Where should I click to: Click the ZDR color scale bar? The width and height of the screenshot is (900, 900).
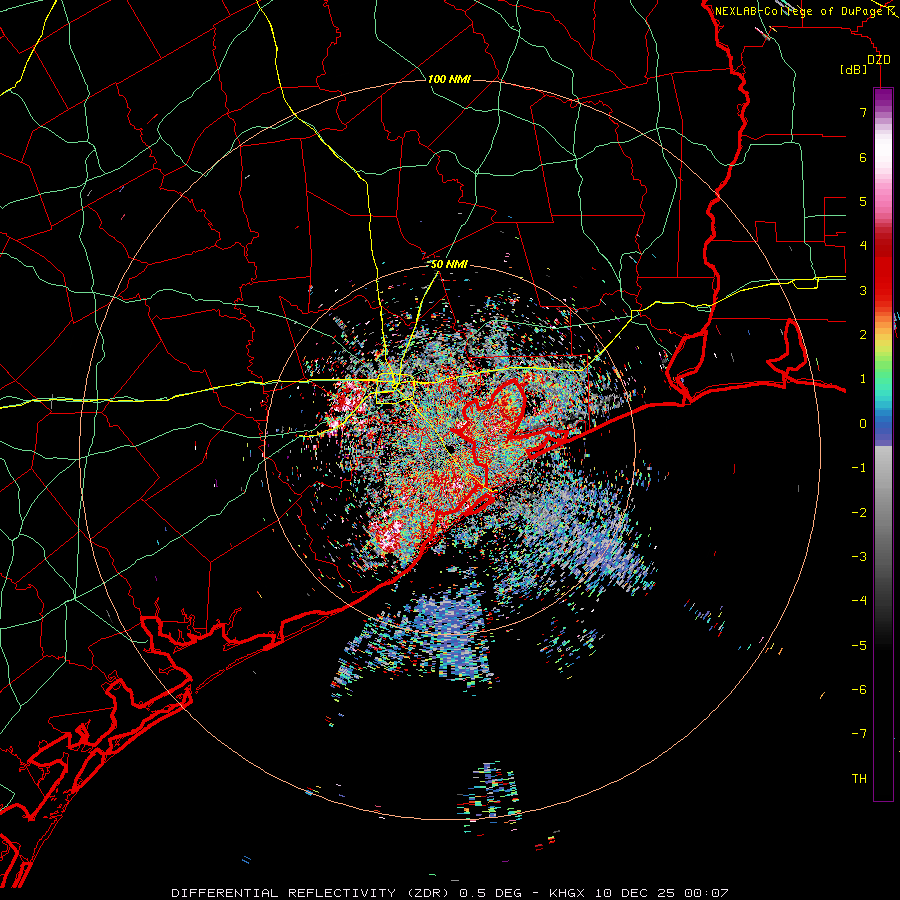point(883,445)
